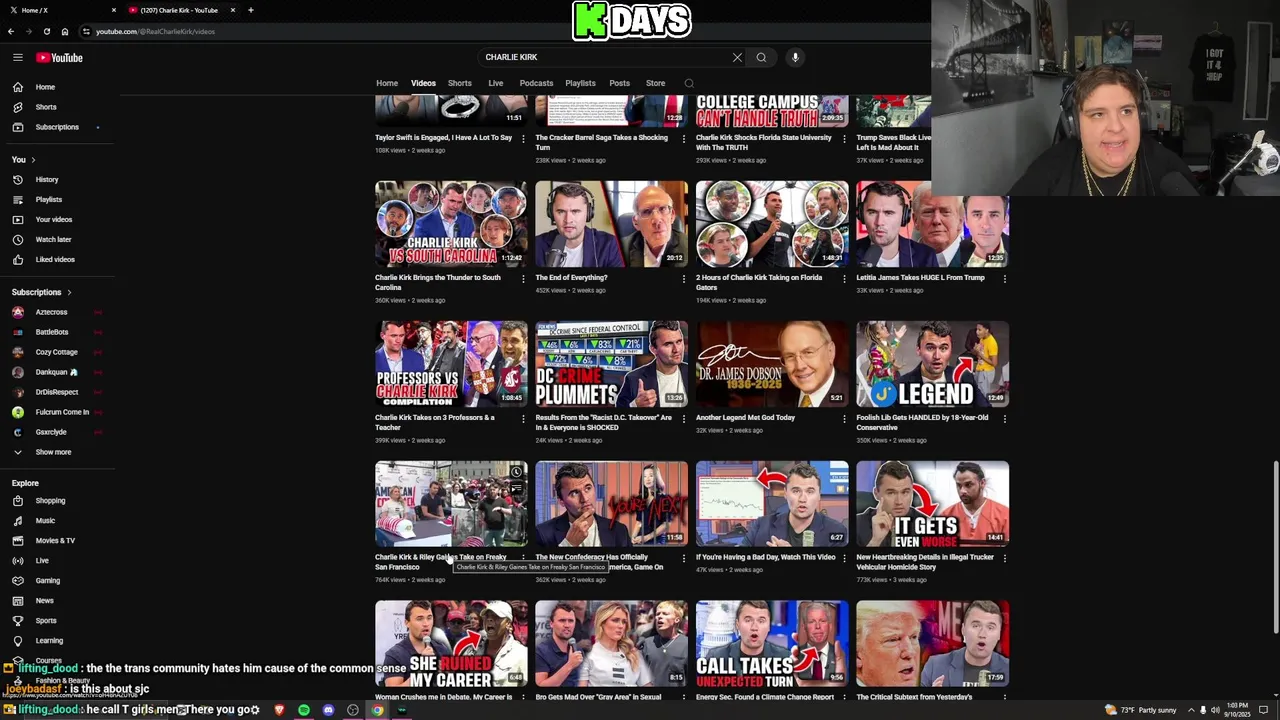Open Shorts in the sidebar
Image resolution: width=1280 pixels, height=720 pixels.
click(56, 107)
